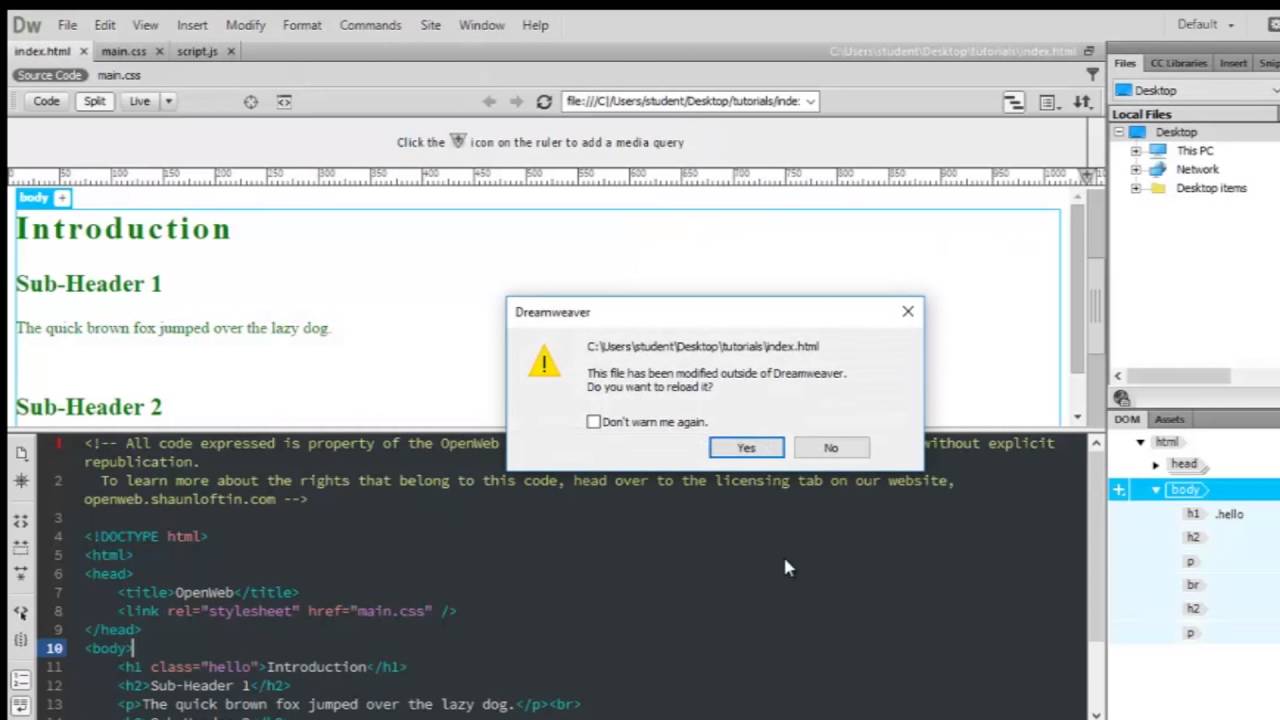Click the browser Forward arrow
1280x720 pixels.
pos(516,101)
